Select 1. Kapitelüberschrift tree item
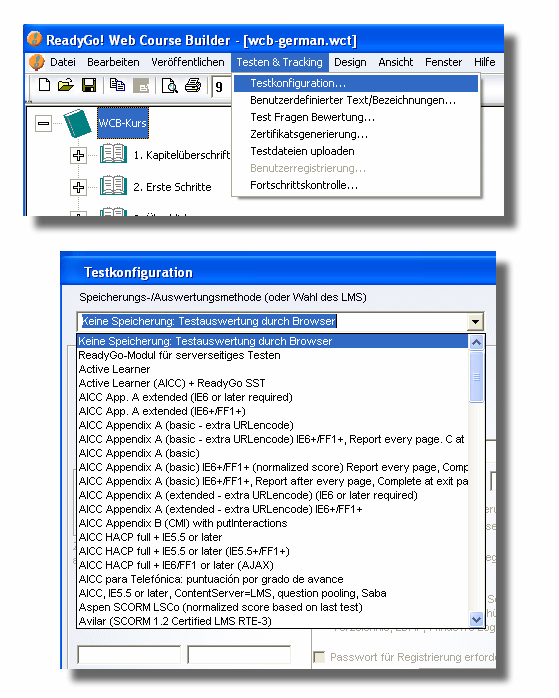 click(x=182, y=155)
